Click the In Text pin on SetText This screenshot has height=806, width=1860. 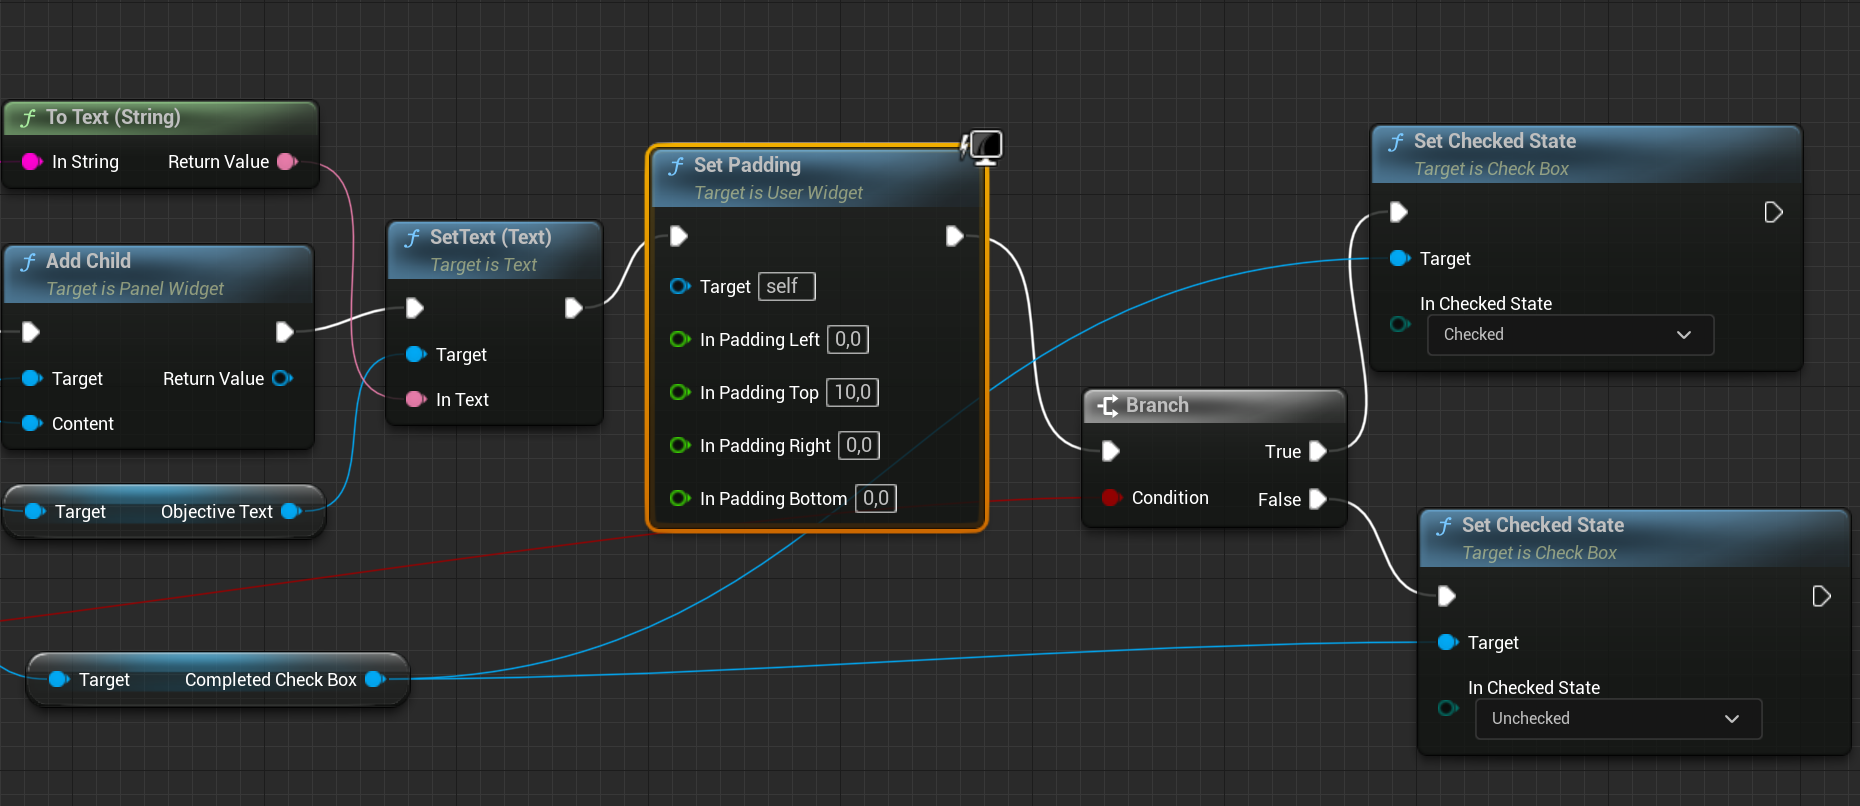[x=416, y=399]
